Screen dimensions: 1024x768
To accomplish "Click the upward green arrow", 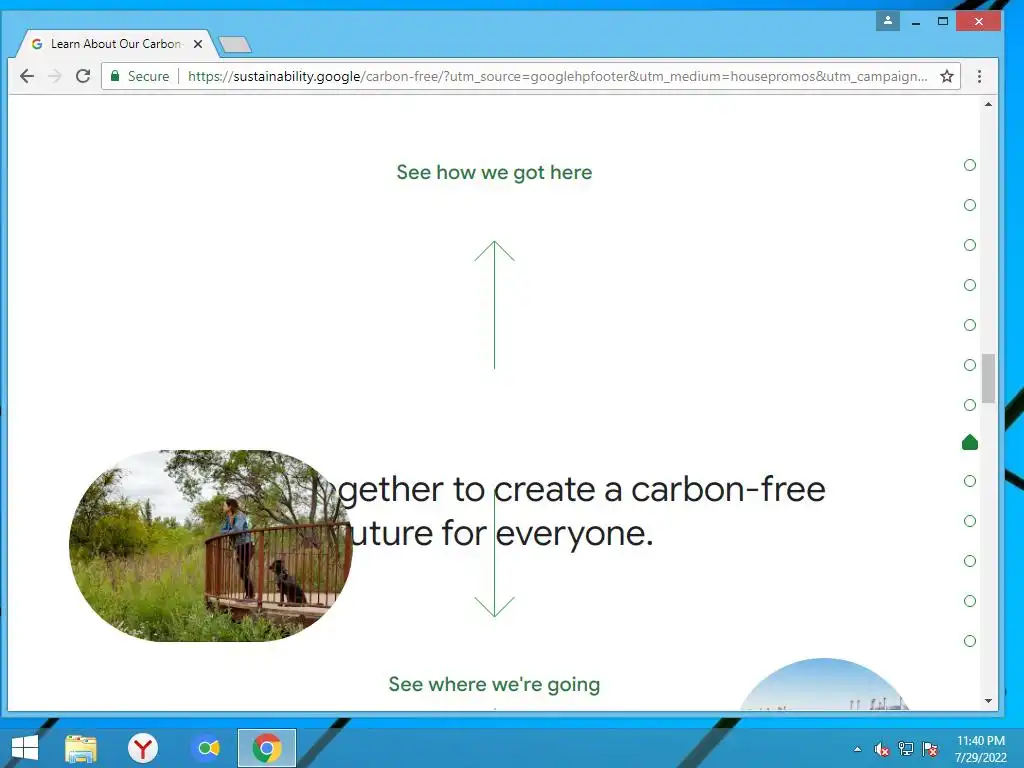I will 494,304.
